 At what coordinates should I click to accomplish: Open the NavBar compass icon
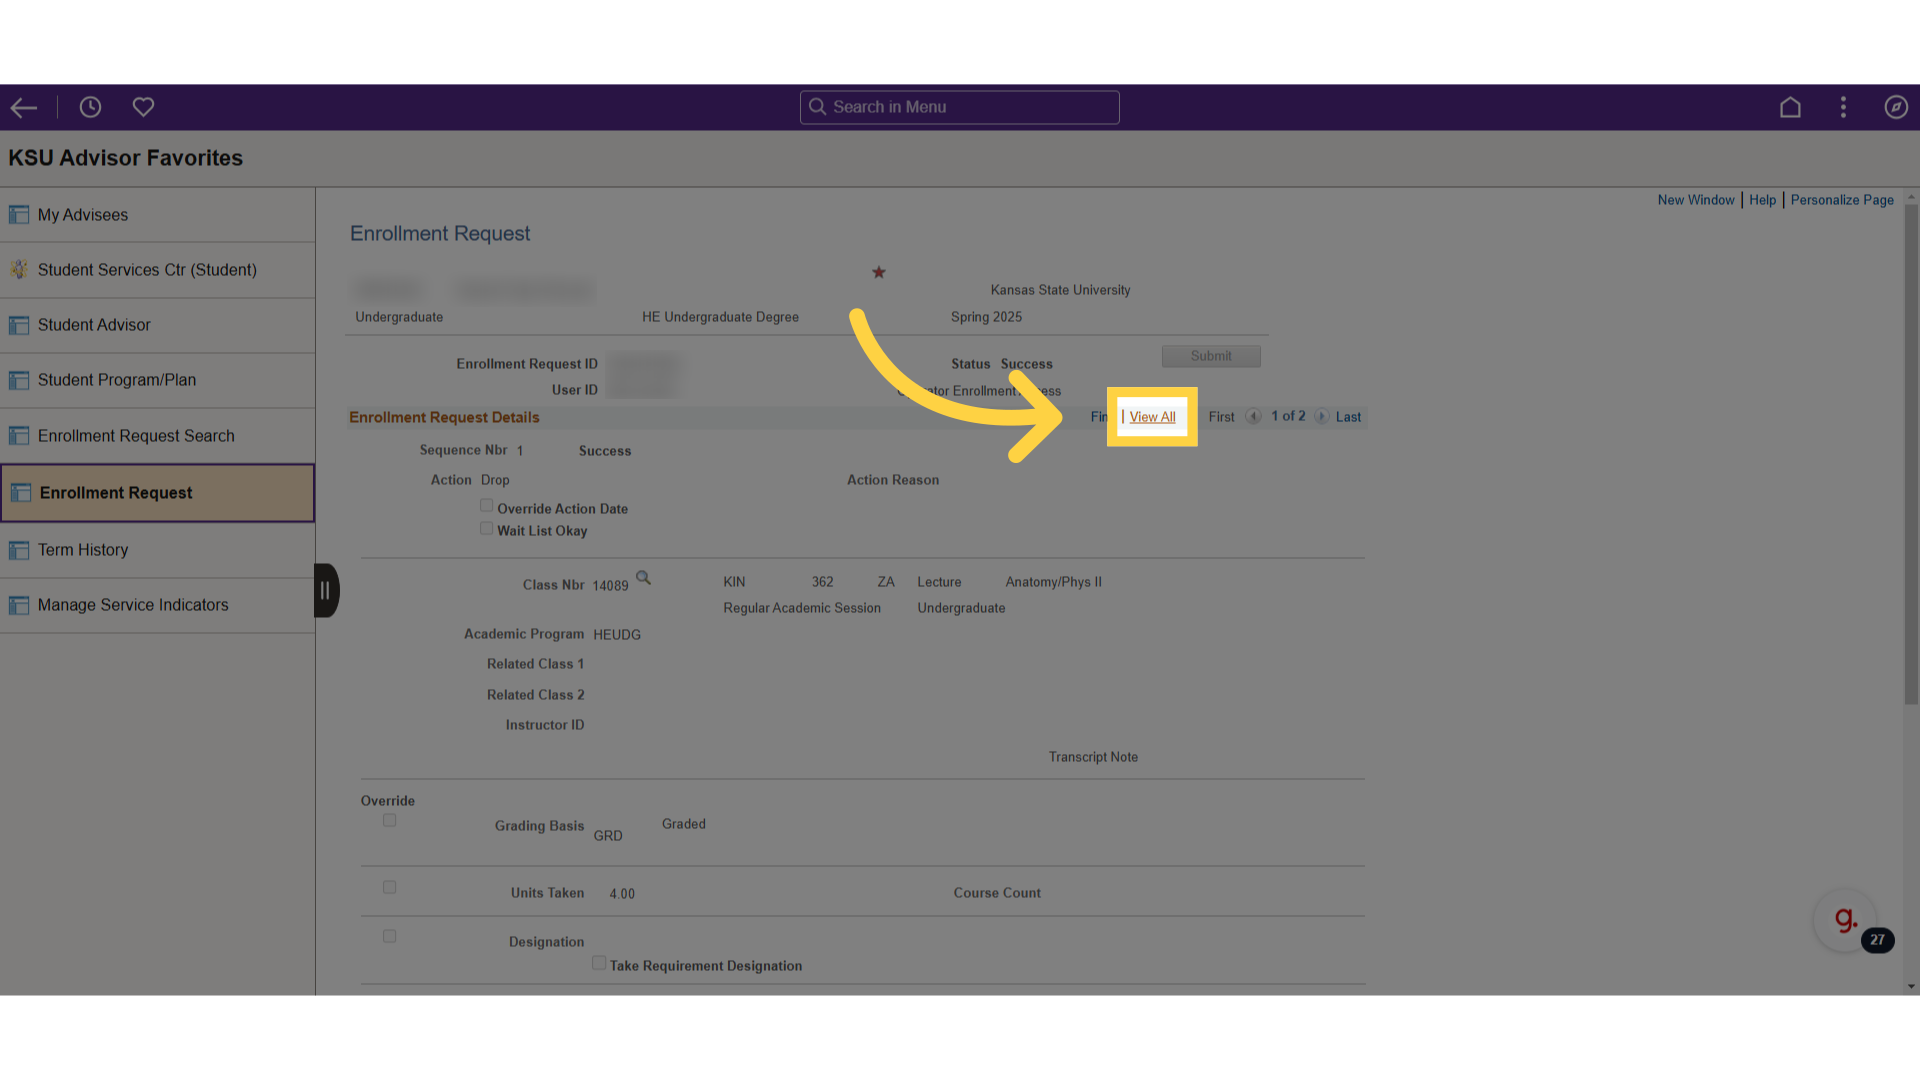(1896, 107)
